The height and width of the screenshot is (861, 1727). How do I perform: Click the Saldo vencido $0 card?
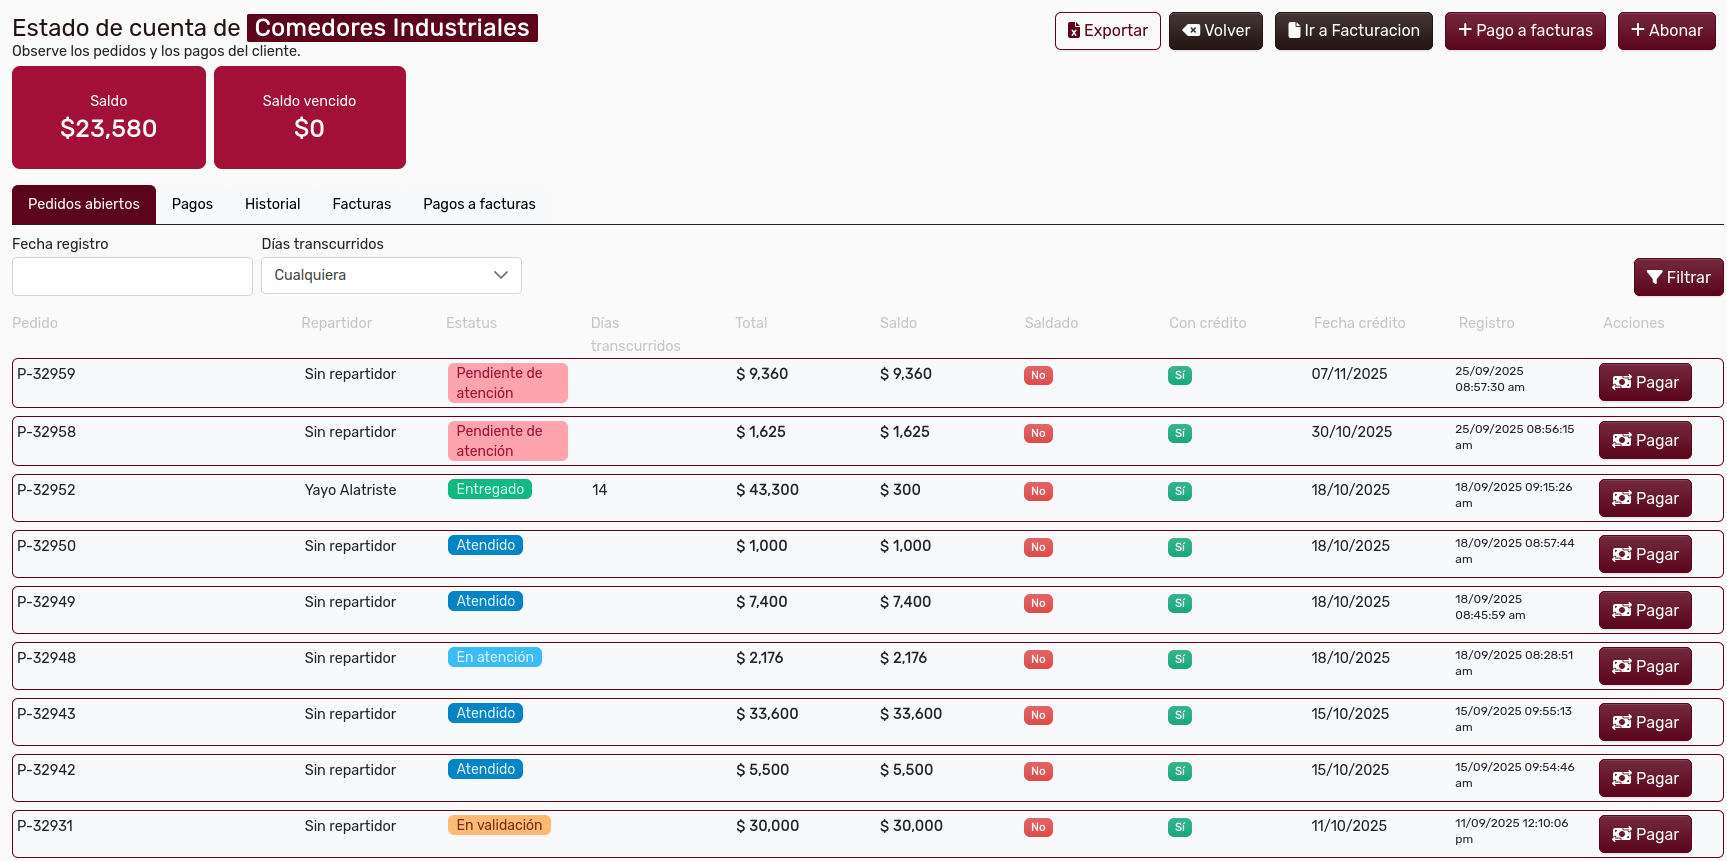pyautogui.click(x=309, y=117)
